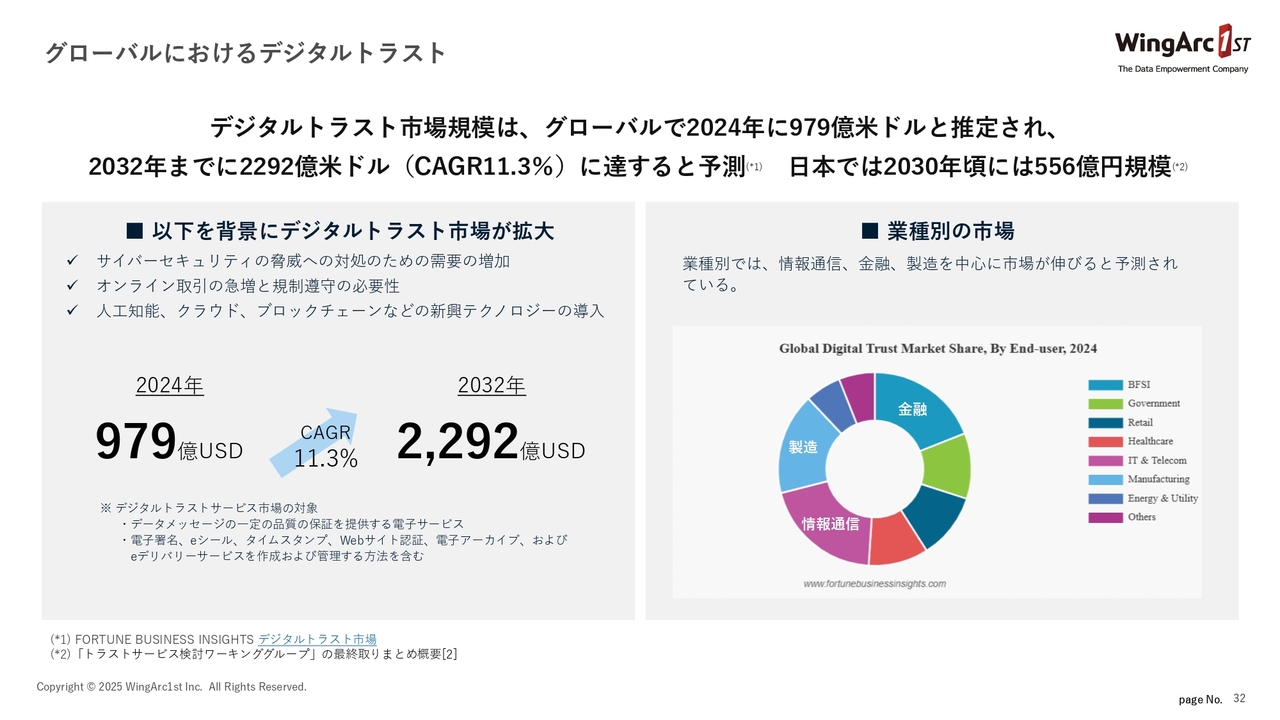The height and width of the screenshot is (720, 1280).
Task: Click the square bullet before 業種別の市場 heading
Action: pyautogui.click(x=869, y=232)
